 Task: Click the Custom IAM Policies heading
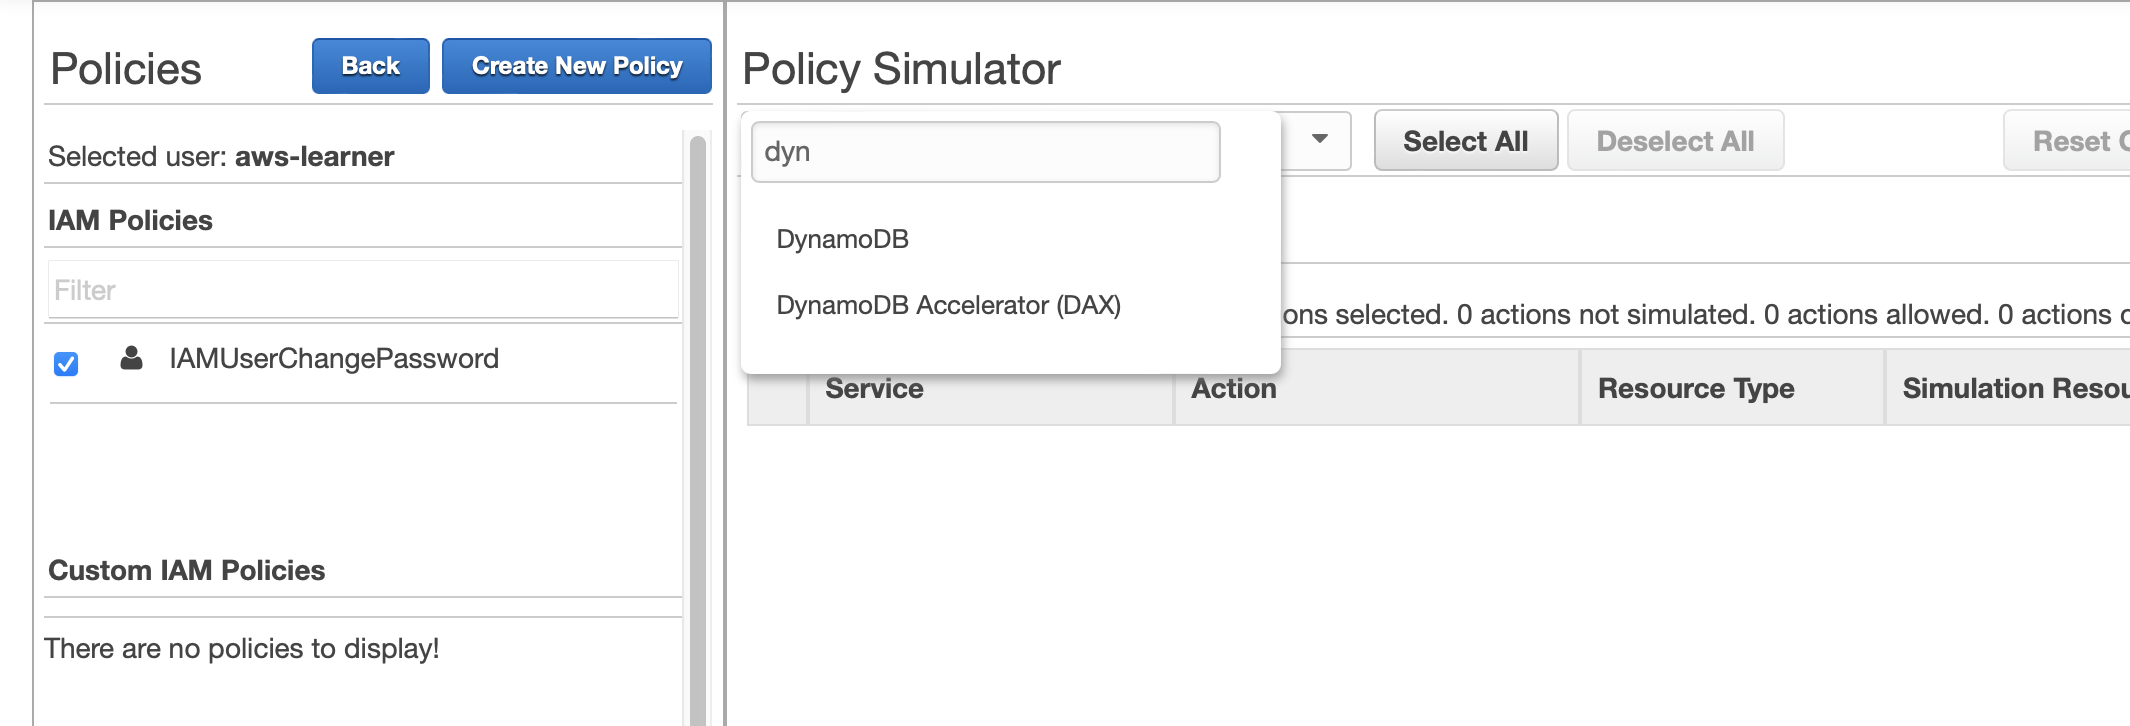click(x=186, y=570)
